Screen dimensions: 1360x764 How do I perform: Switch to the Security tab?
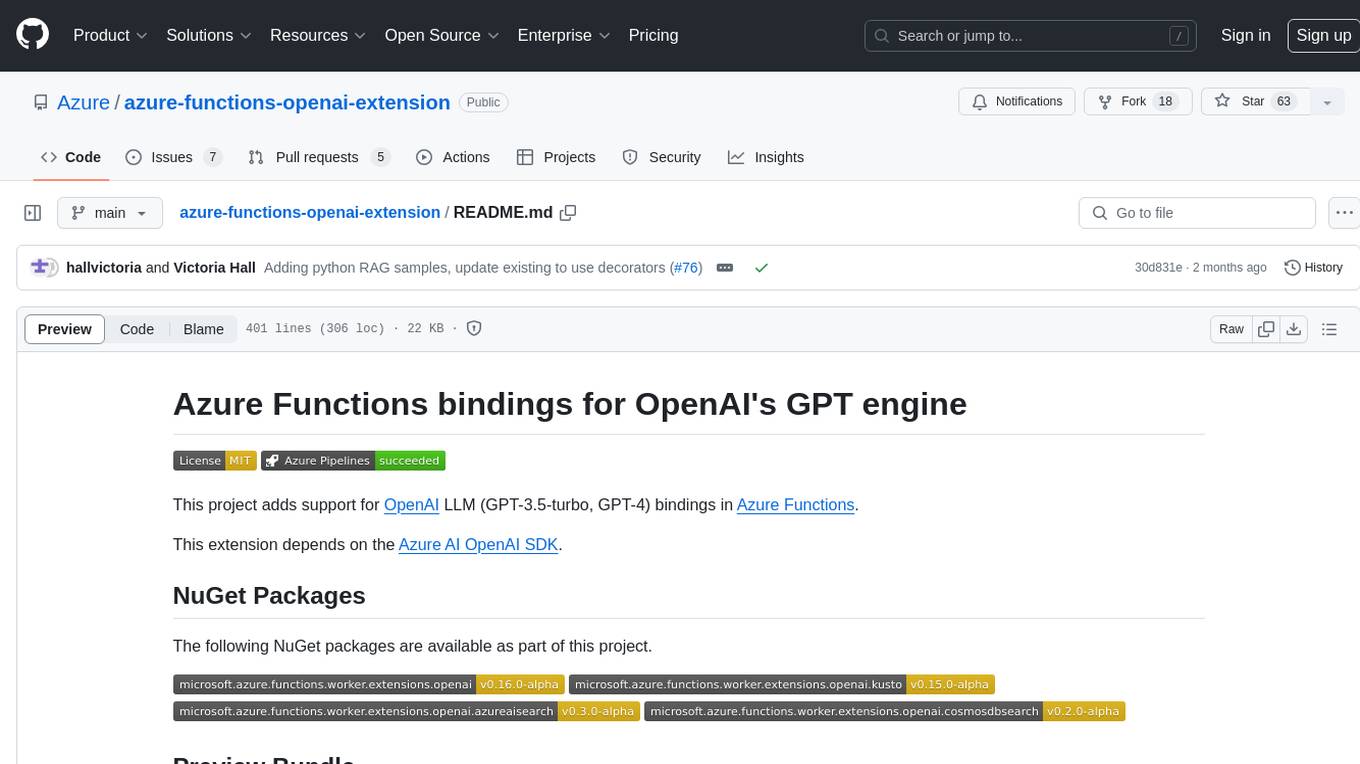pyautogui.click(x=661, y=157)
